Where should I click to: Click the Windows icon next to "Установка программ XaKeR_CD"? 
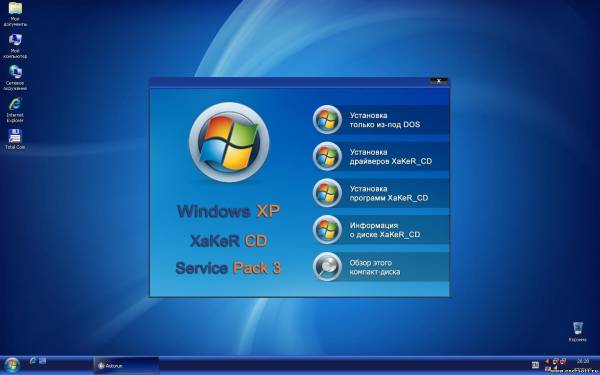[x=327, y=193]
